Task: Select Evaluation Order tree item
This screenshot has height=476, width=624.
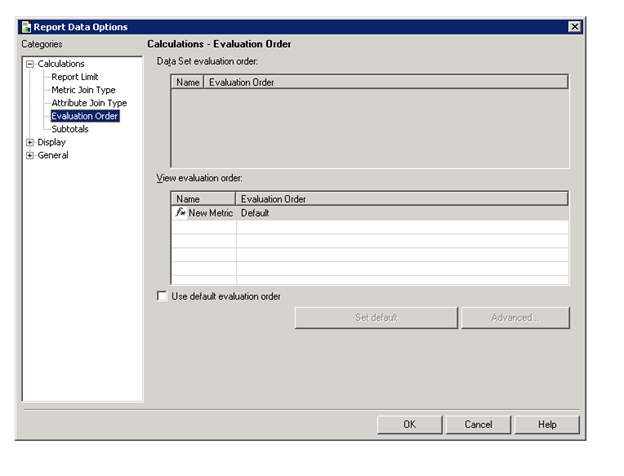Action: point(85,116)
